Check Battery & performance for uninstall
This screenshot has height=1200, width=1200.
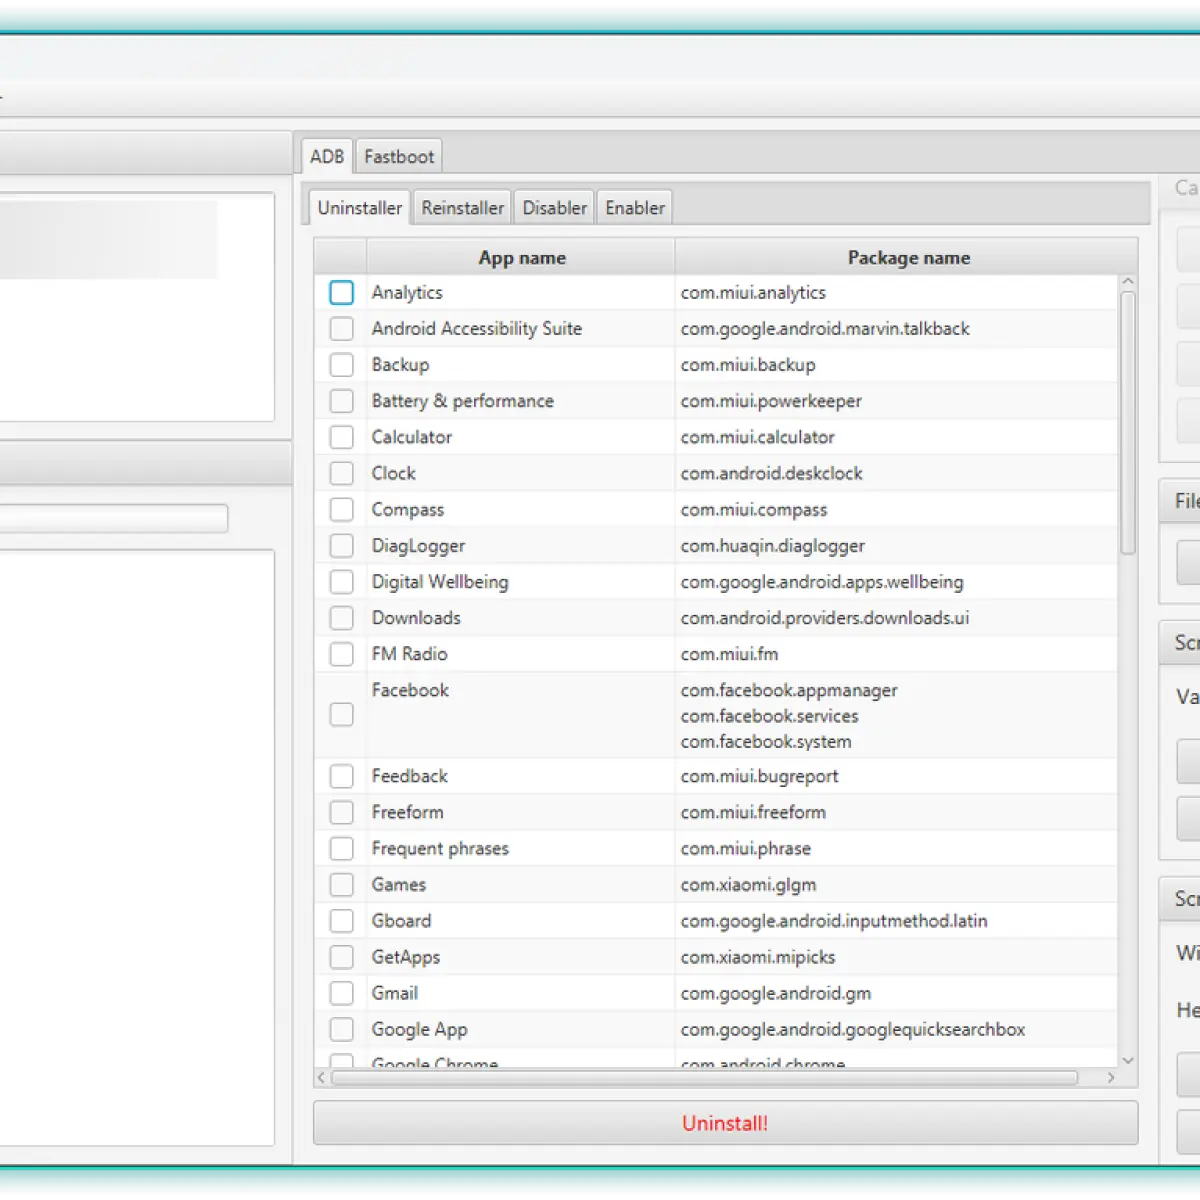[341, 401]
